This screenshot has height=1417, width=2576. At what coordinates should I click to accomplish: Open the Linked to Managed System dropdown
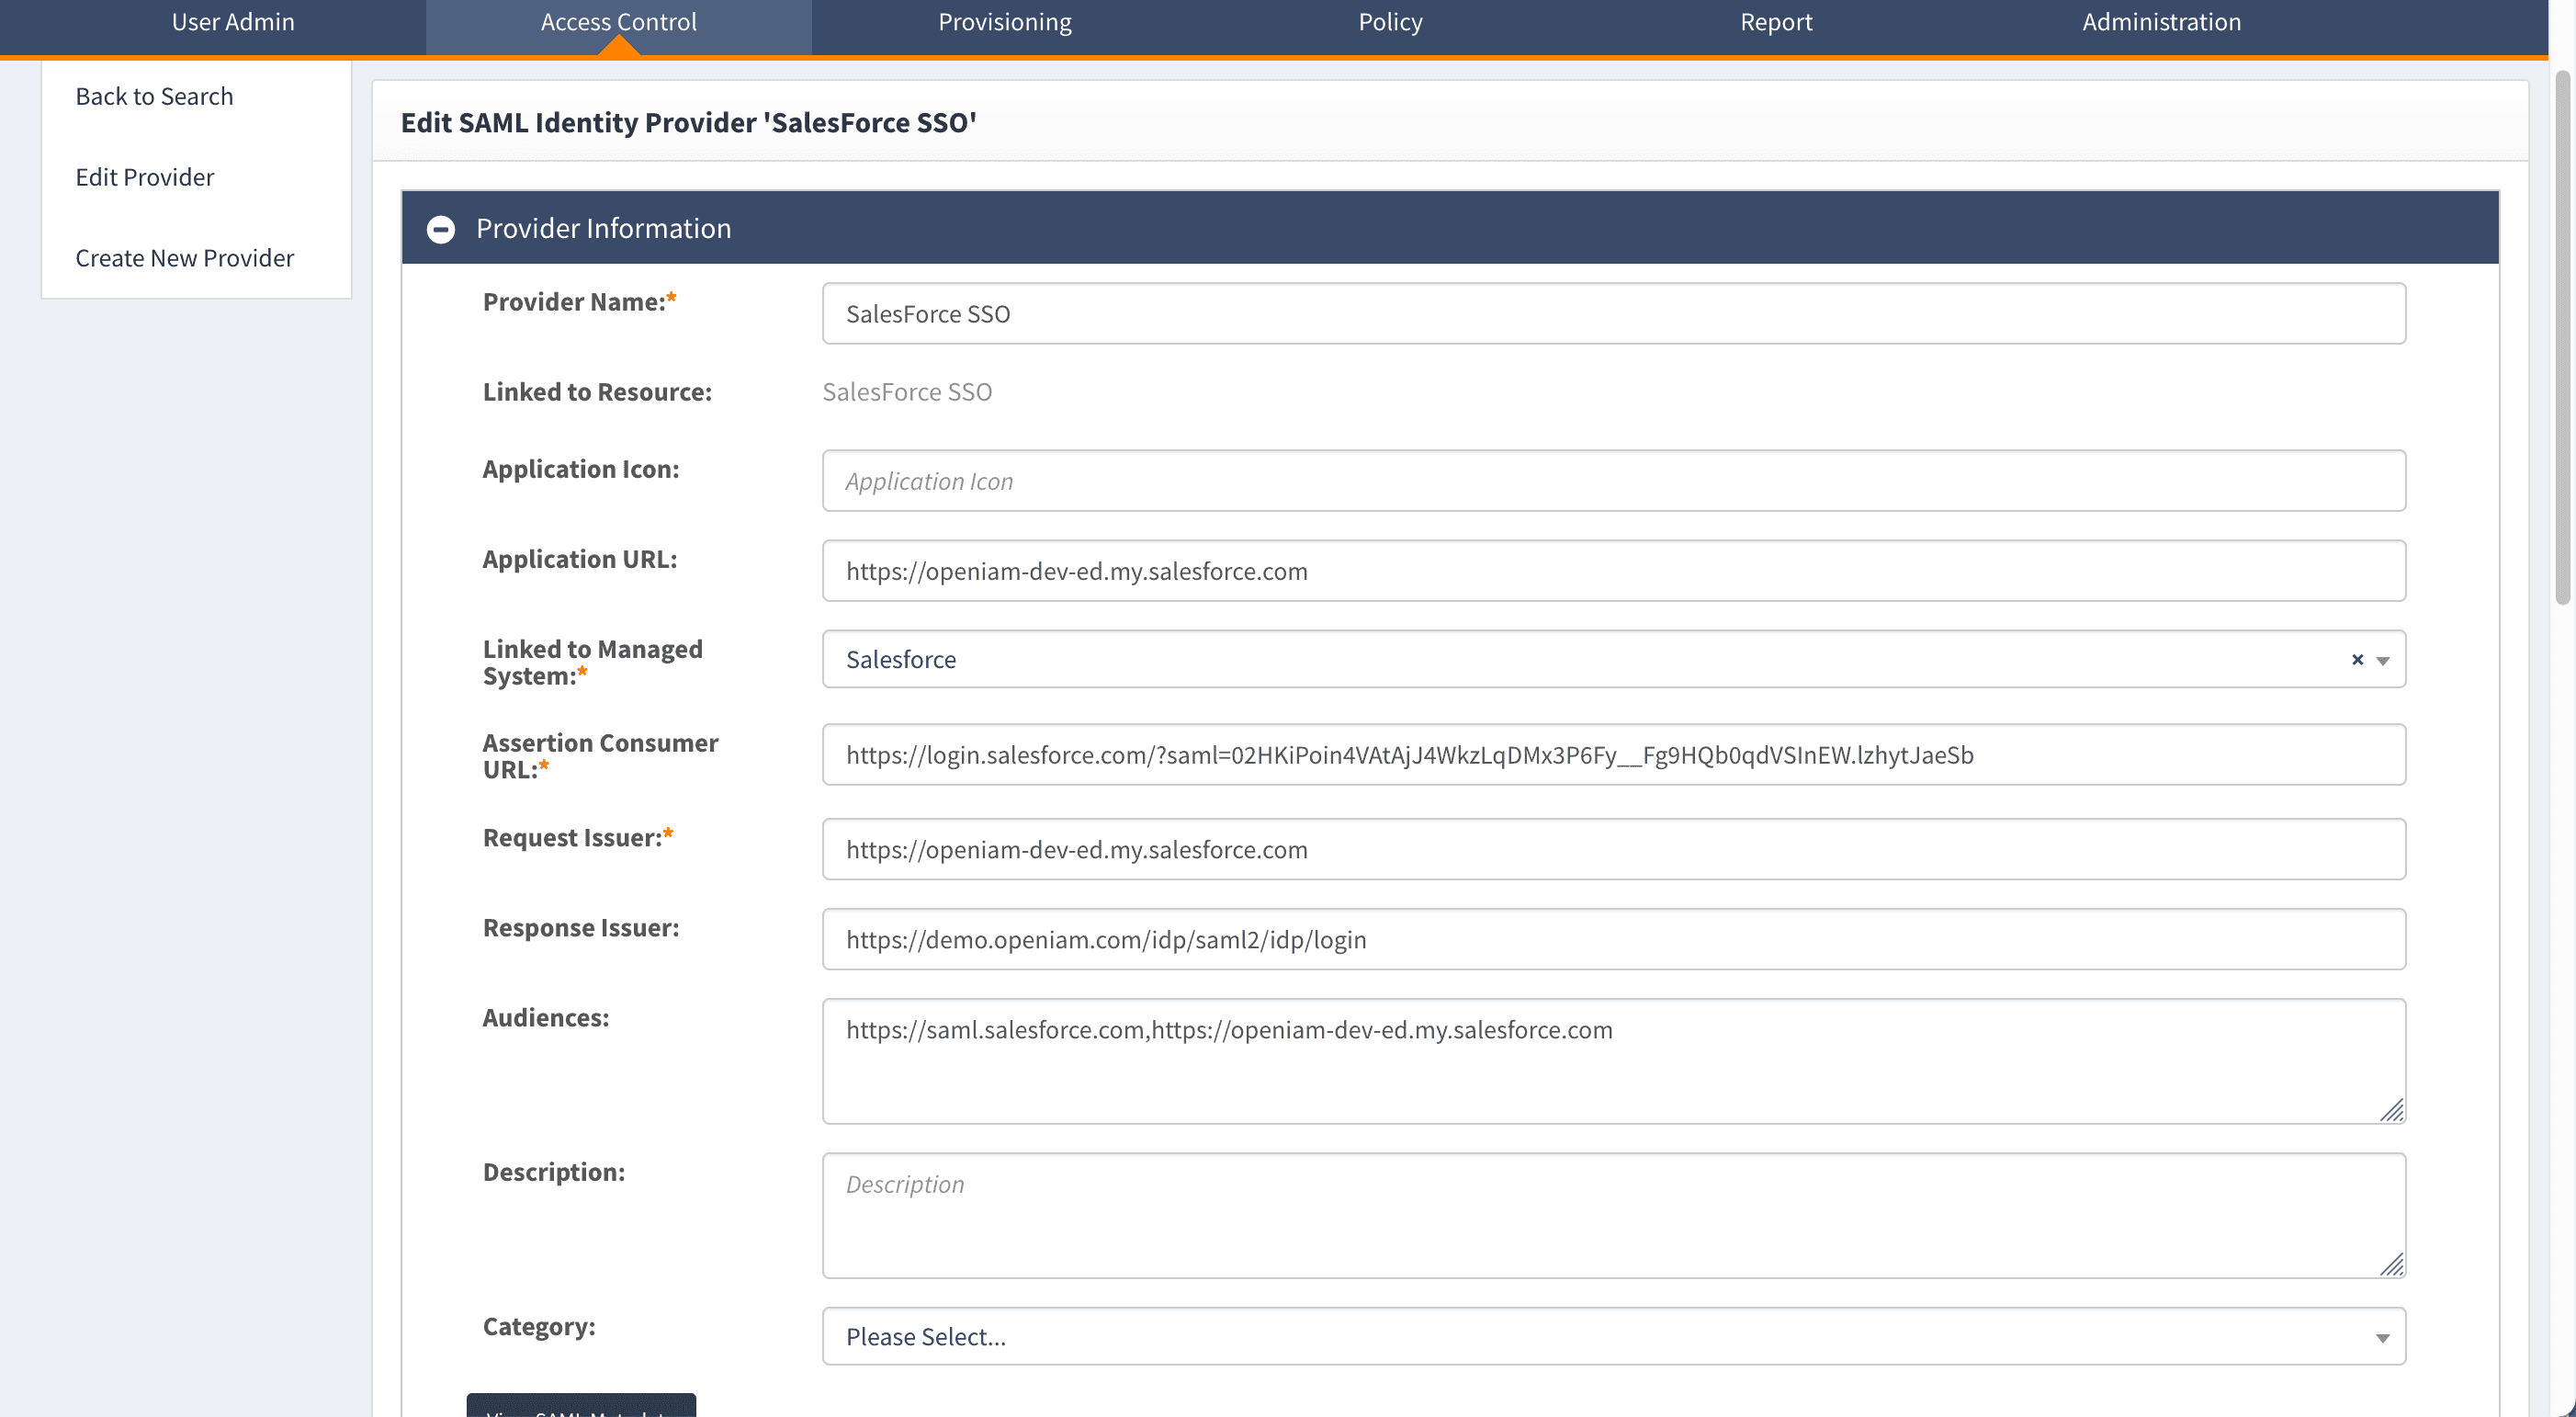[x=2383, y=661]
